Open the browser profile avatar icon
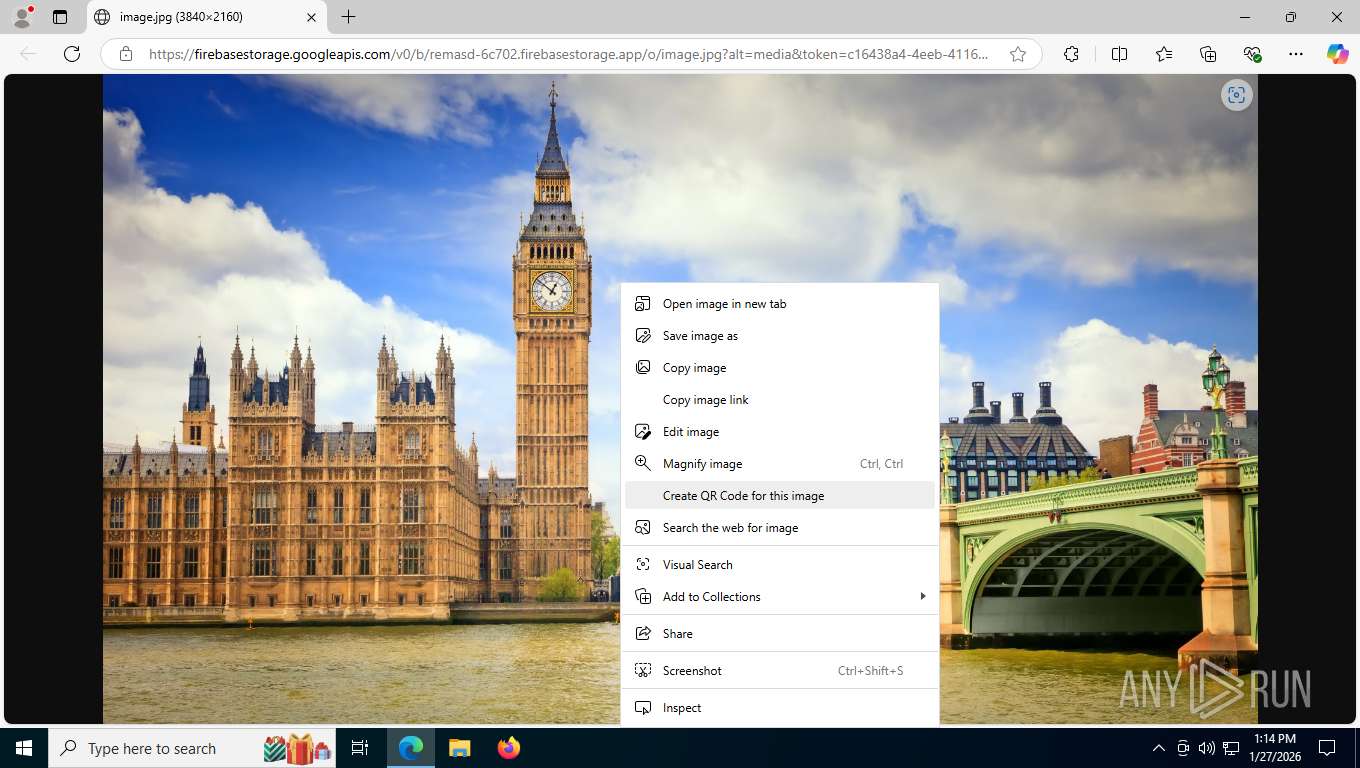The height and width of the screenshot is (768, 1360). (22, 17)
